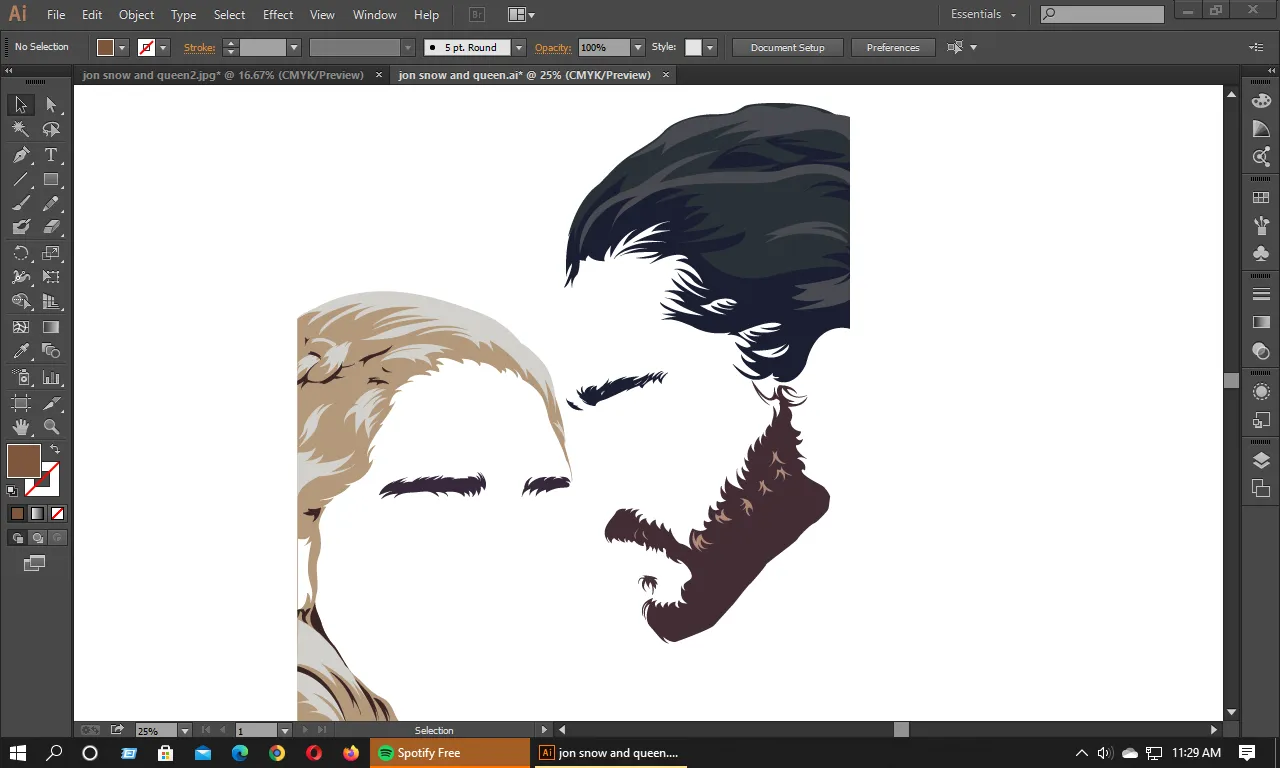1280x768 pixels.
Task: Open fill color dropdown in control bar
Action: tap(123, 47)
